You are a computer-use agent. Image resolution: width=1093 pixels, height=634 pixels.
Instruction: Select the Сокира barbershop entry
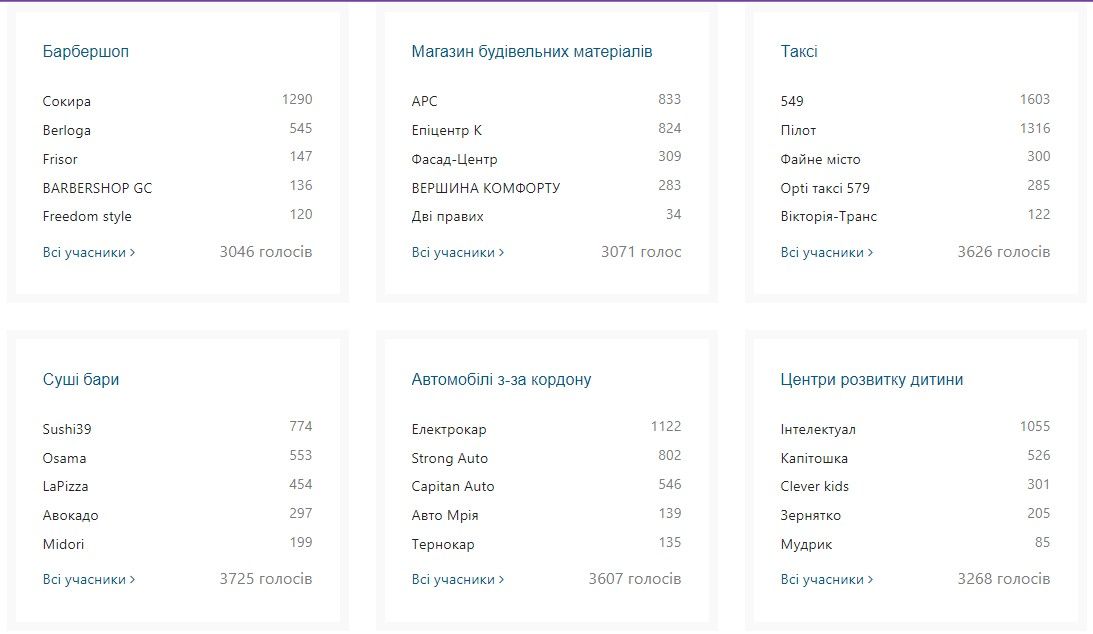coord(67,101)
